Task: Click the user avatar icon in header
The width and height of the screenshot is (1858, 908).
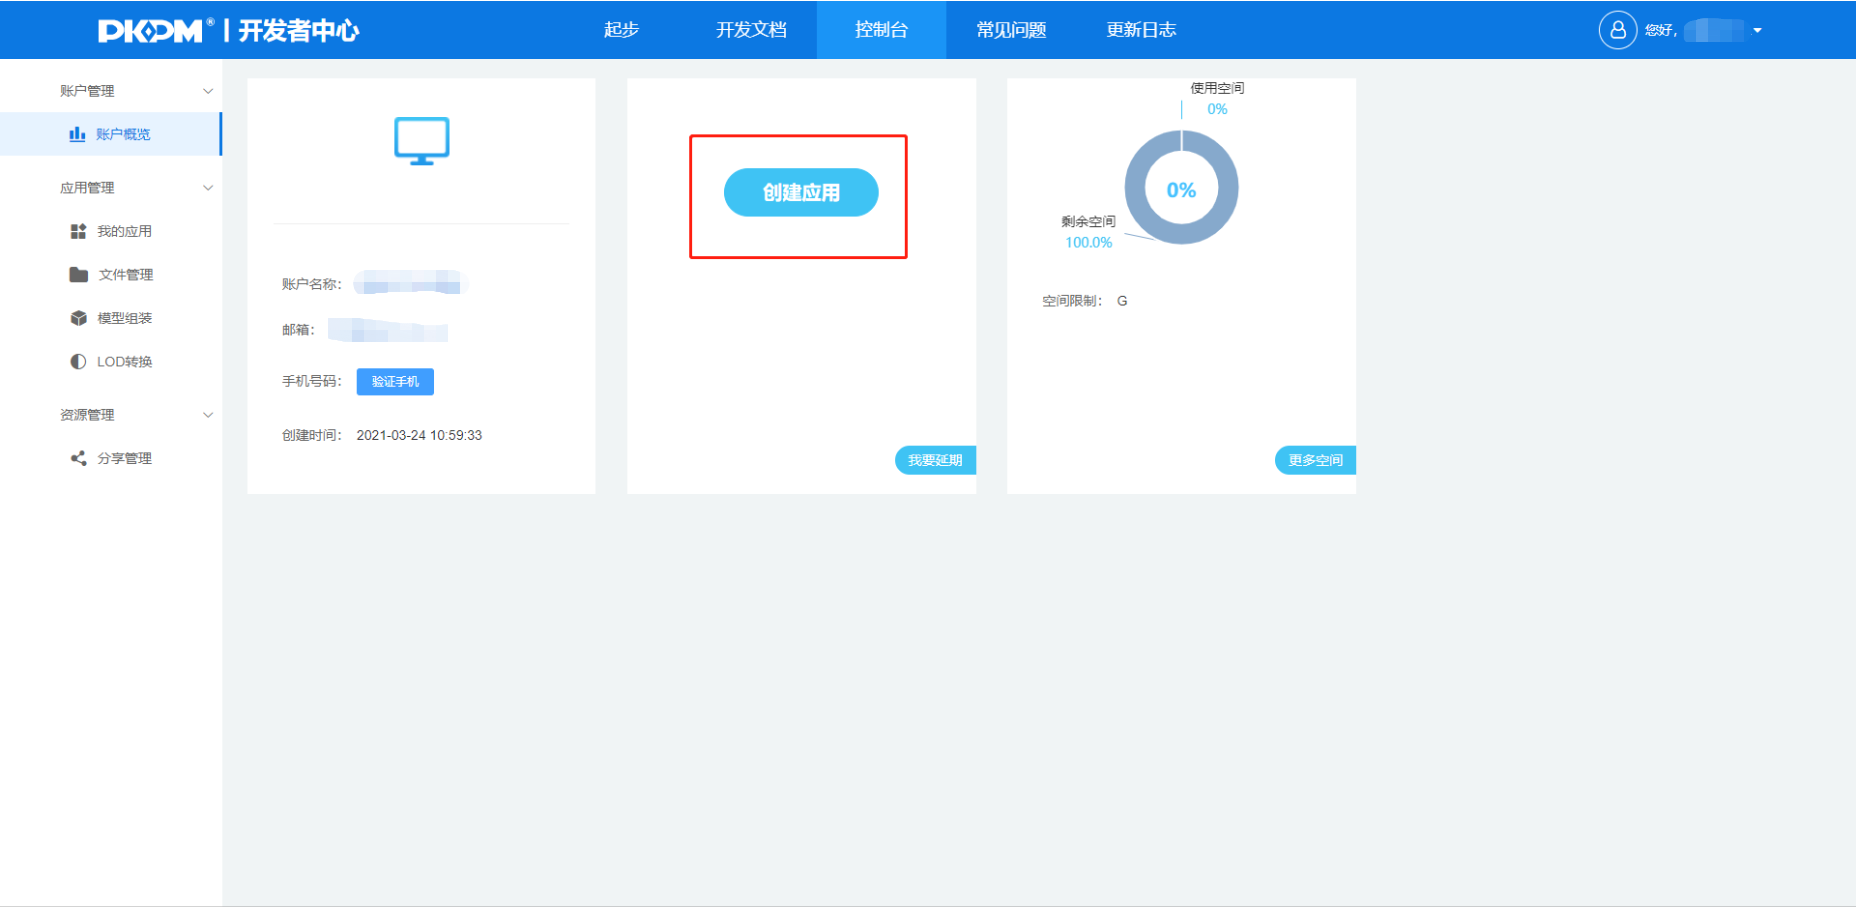Action: tap(1617, 30)
